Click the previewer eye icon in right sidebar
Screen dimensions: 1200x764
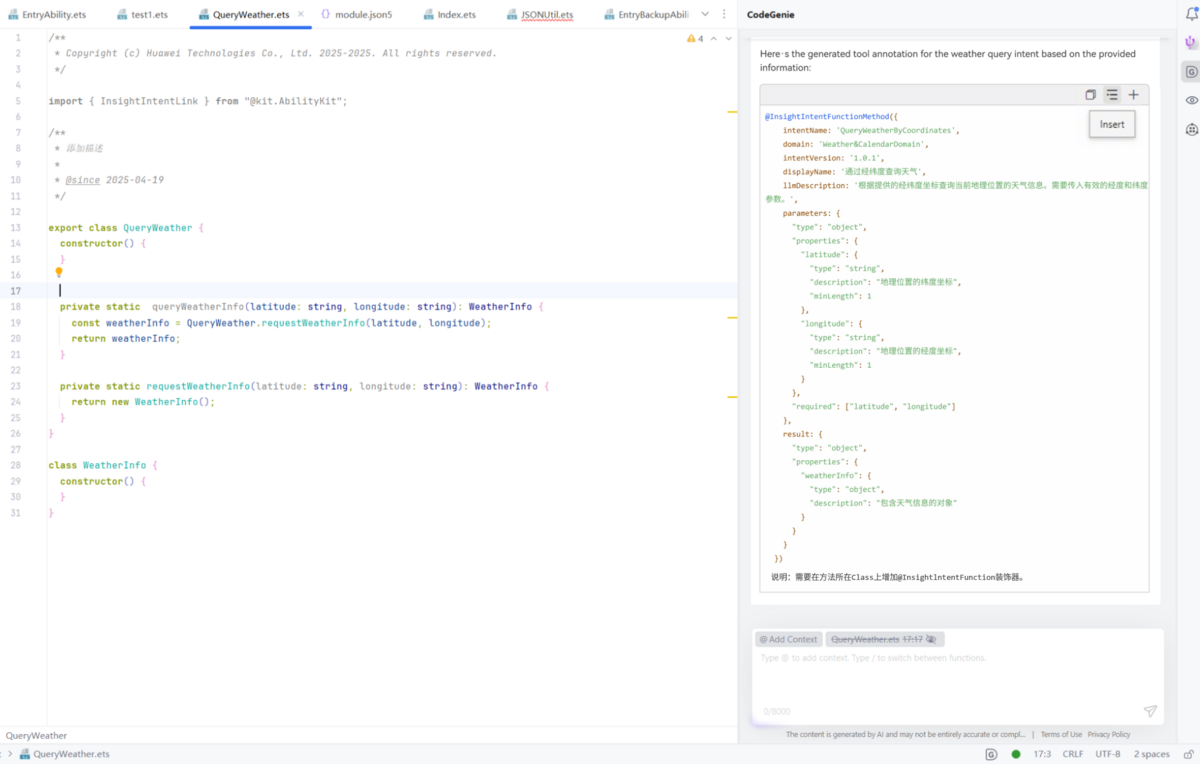click(1190, 100)
